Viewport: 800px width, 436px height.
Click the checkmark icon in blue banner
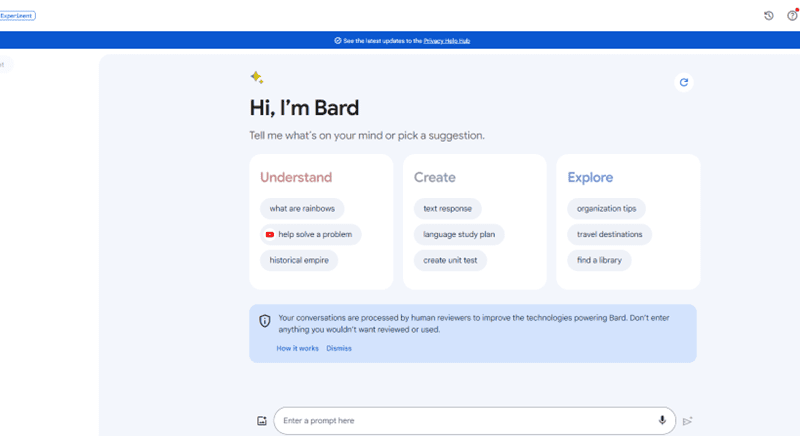click(x=337, y=41)
